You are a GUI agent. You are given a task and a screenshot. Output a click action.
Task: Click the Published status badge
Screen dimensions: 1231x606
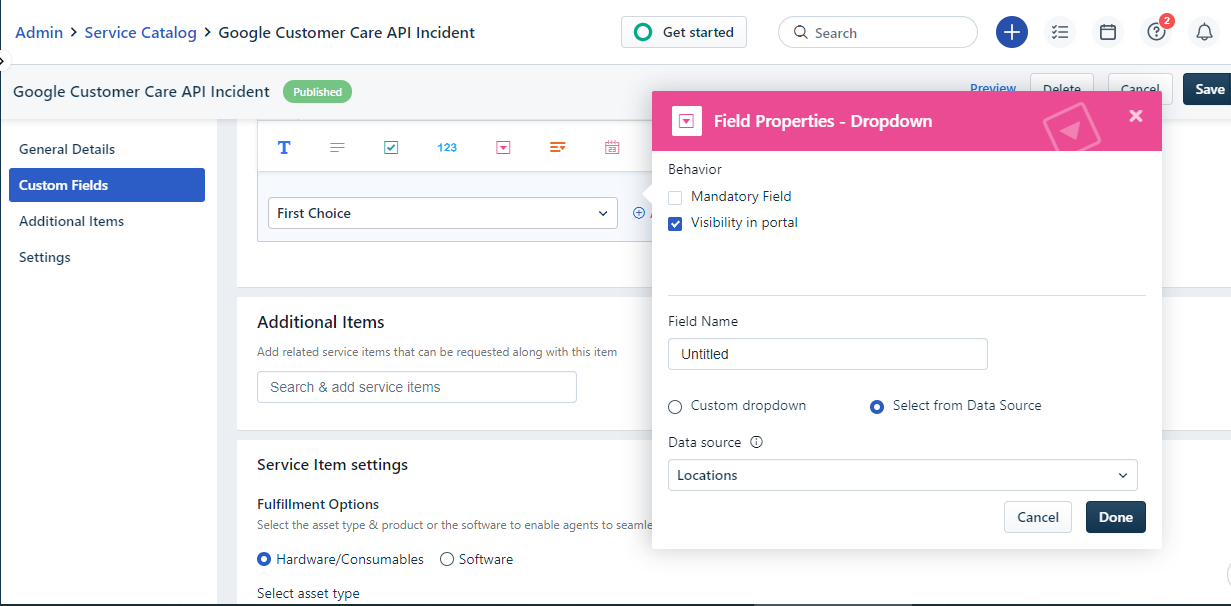pyautogui.click(x=318, y=92)
